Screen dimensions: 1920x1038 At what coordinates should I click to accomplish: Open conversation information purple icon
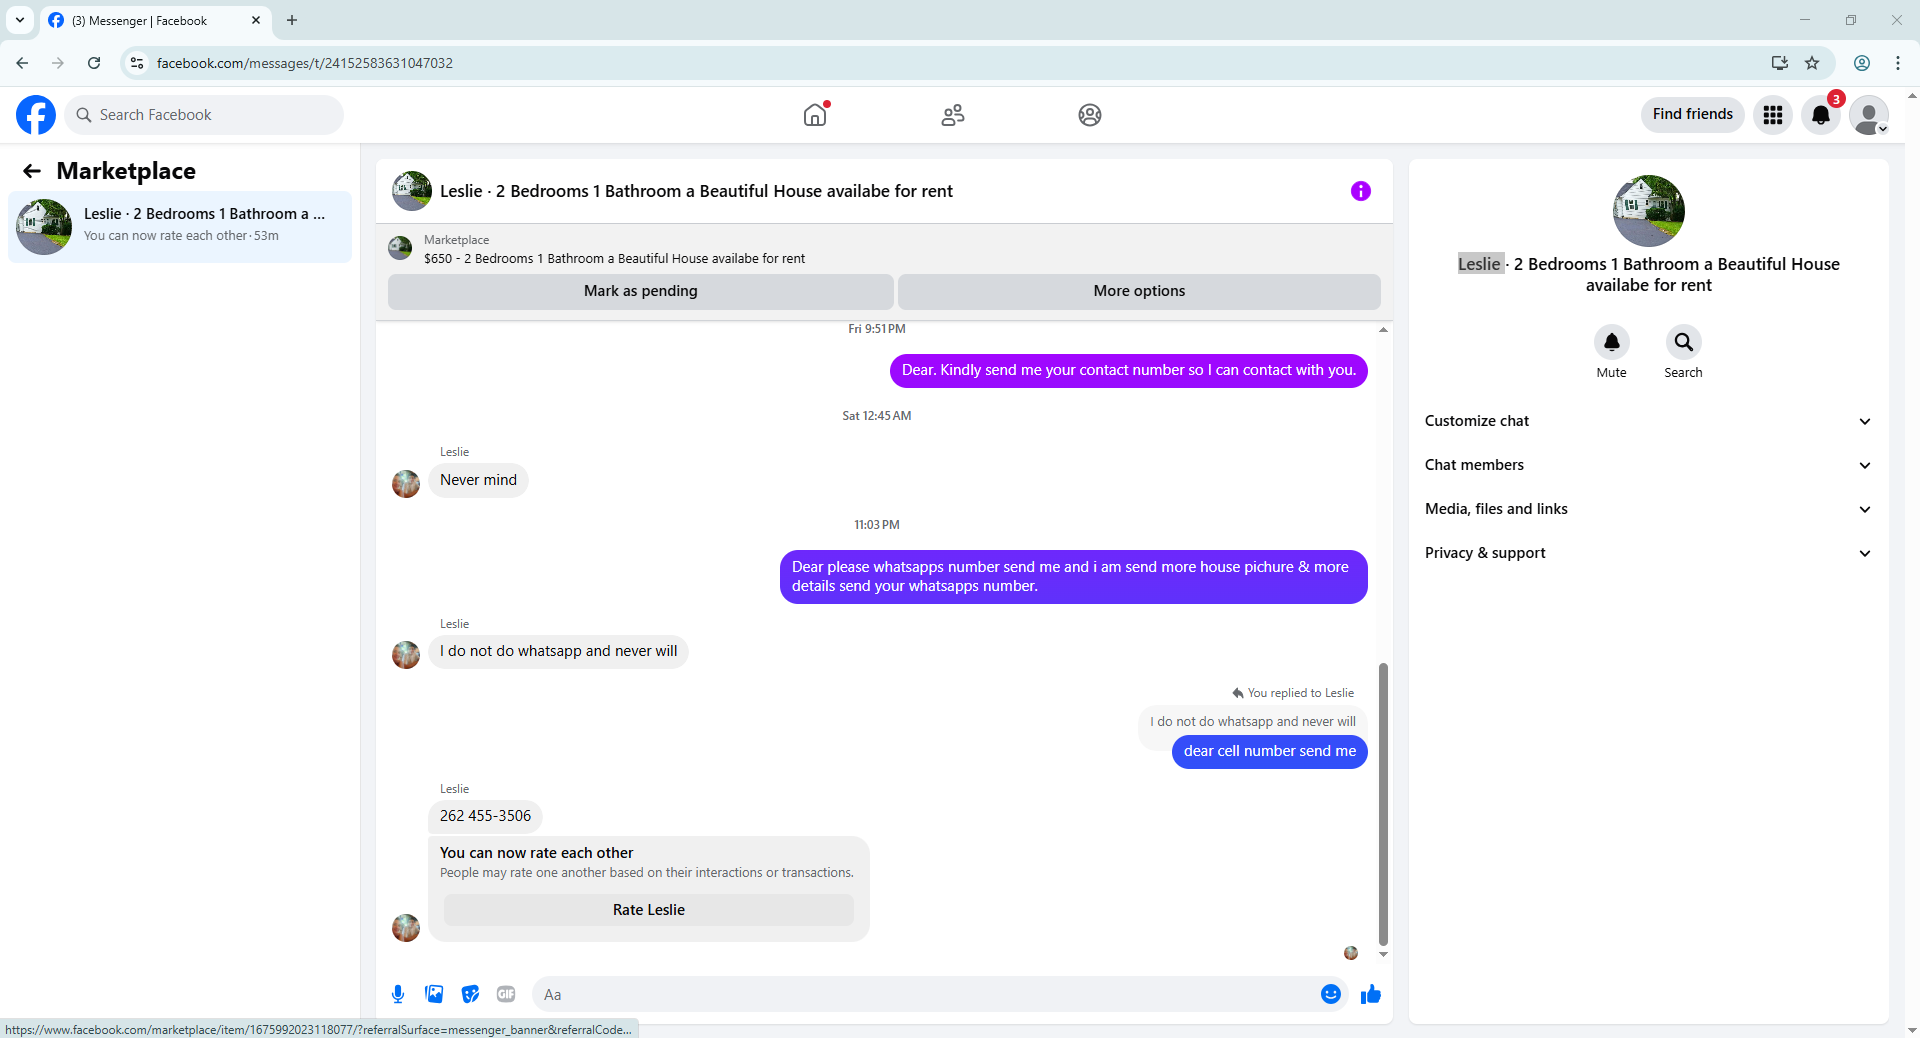[1361, 191]
